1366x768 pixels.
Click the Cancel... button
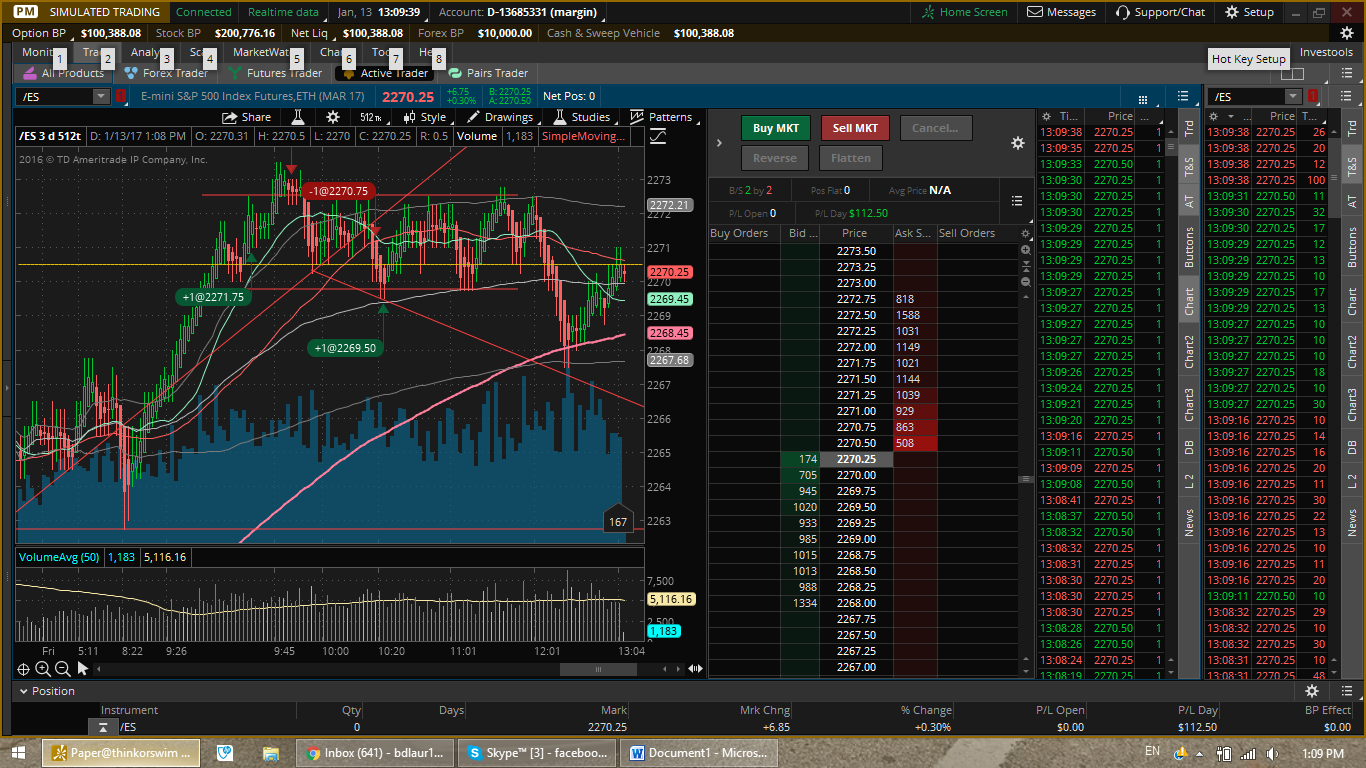[935, 128]
